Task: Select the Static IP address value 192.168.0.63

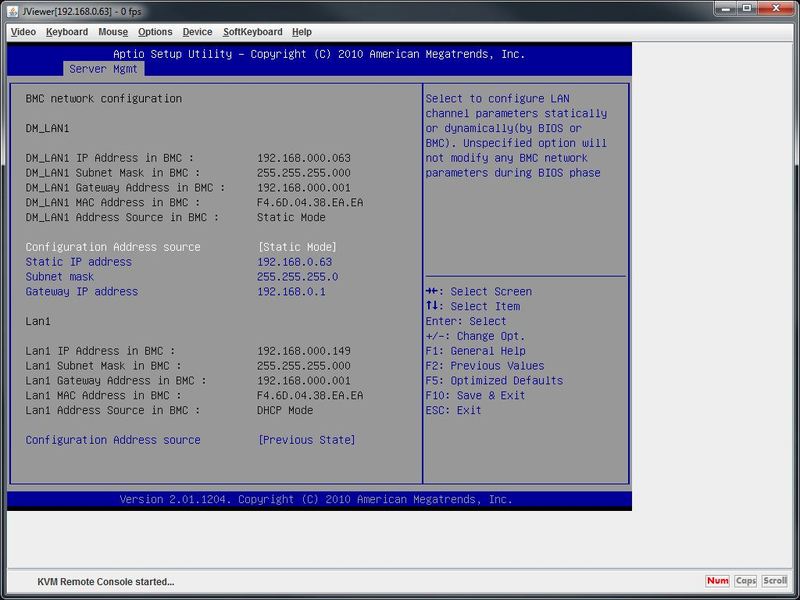Action: click(x=294, y=262)
